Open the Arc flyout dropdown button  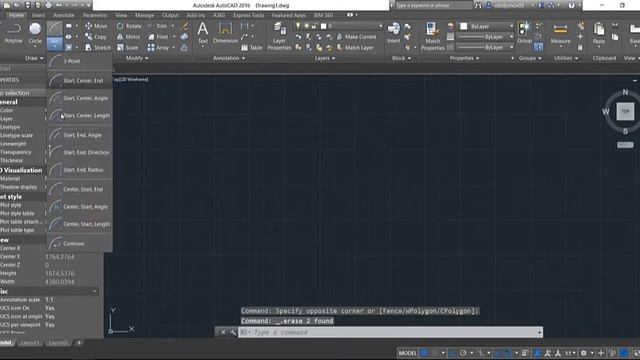(54, 44)
